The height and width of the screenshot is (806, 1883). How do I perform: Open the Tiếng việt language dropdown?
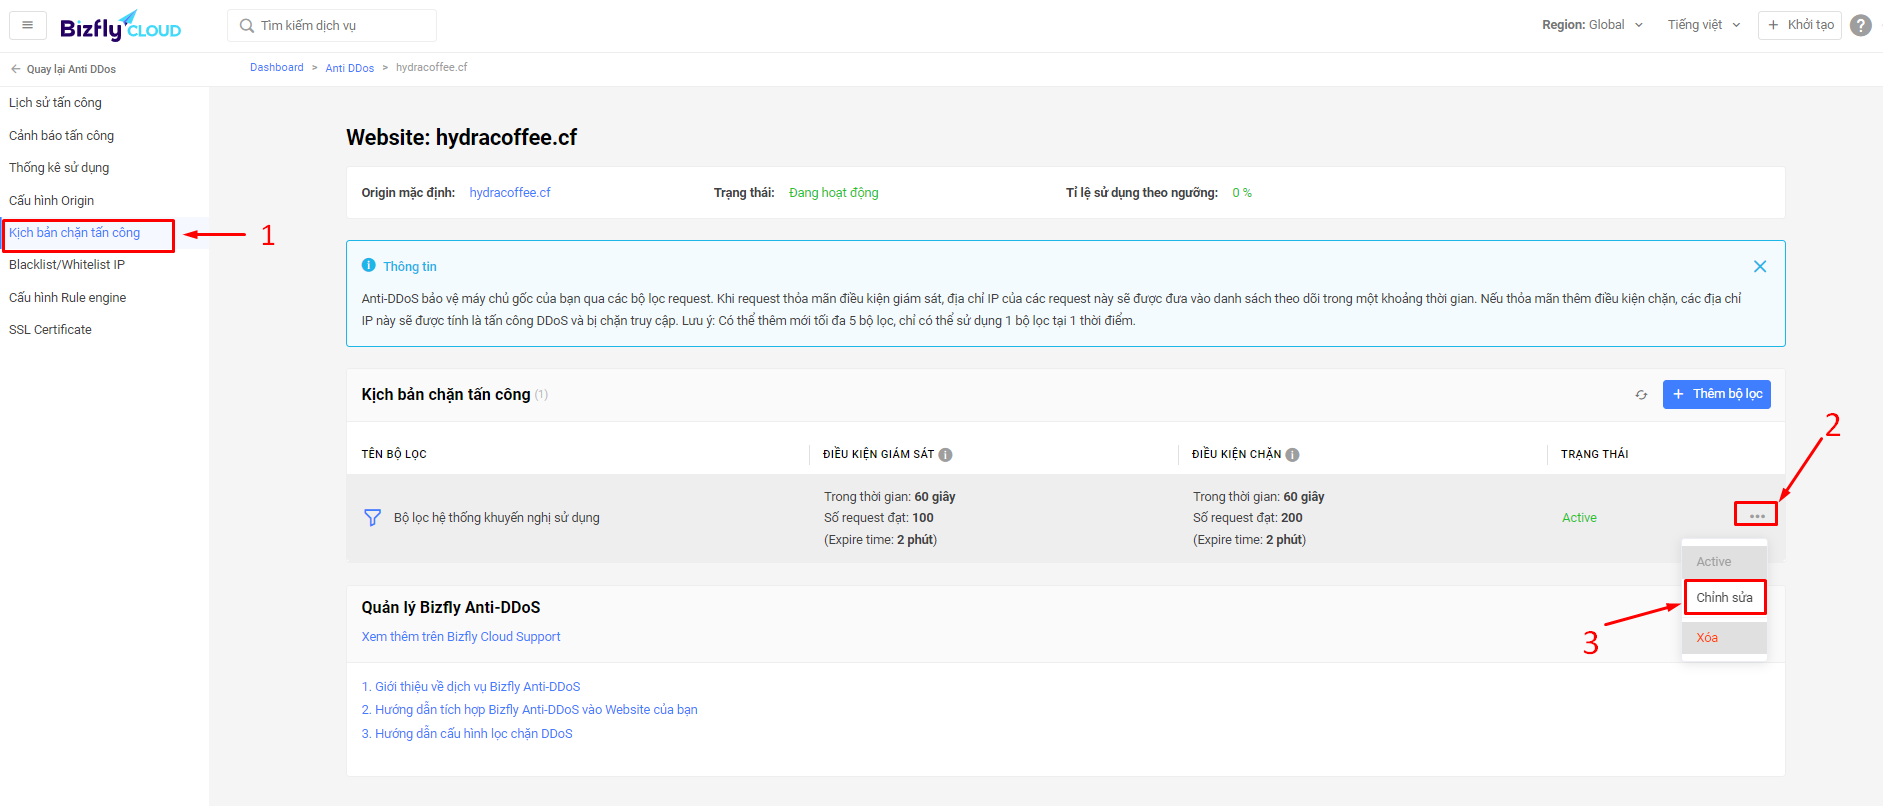point(1704,25)
